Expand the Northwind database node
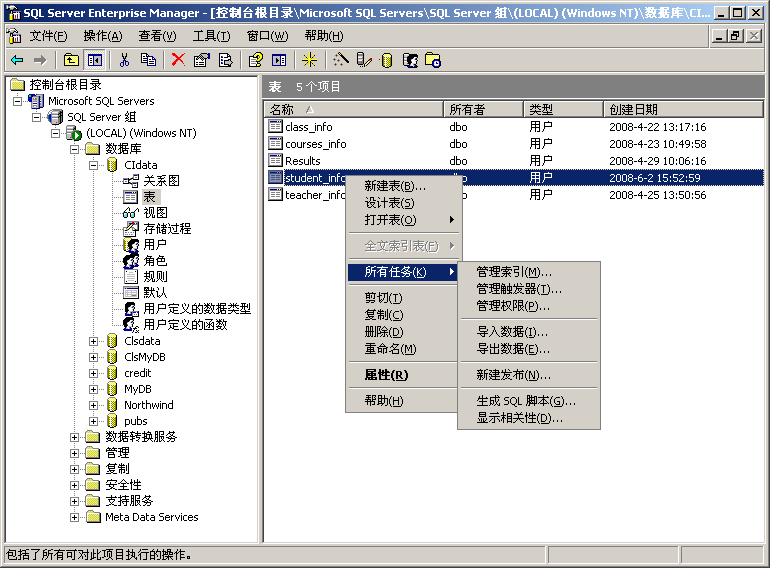The width and height of the screenshot is (770, 568). (x=93, y=406)
